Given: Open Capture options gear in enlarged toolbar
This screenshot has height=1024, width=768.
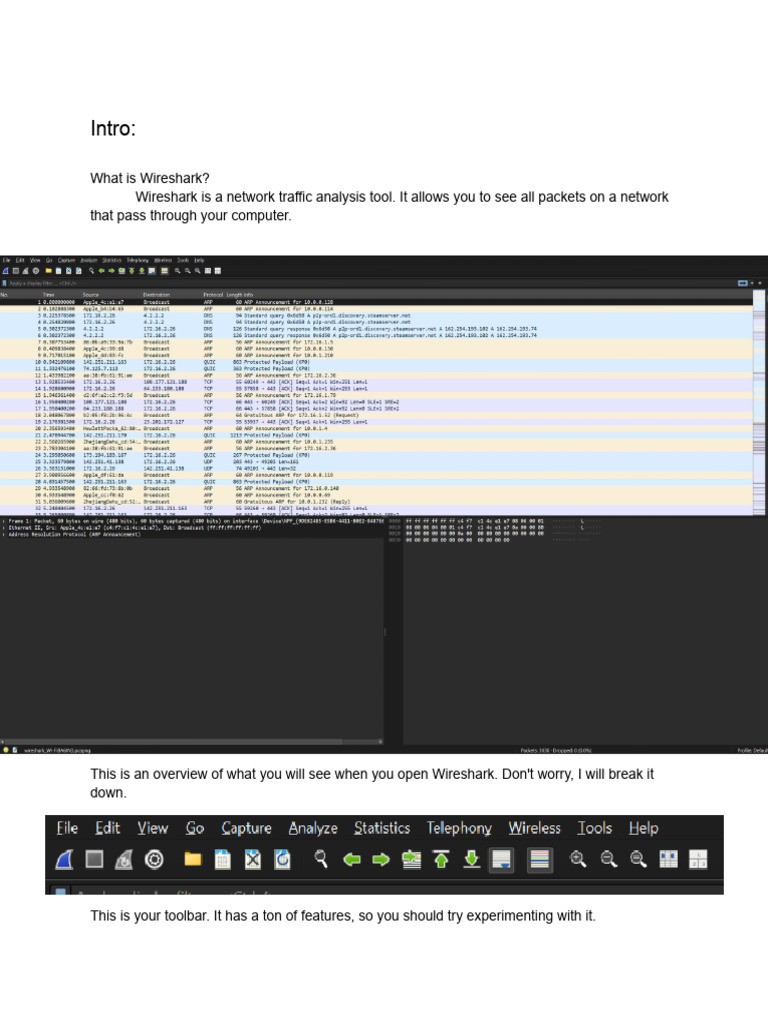Looking at the screenshot, I should click(x=154, y=859).
